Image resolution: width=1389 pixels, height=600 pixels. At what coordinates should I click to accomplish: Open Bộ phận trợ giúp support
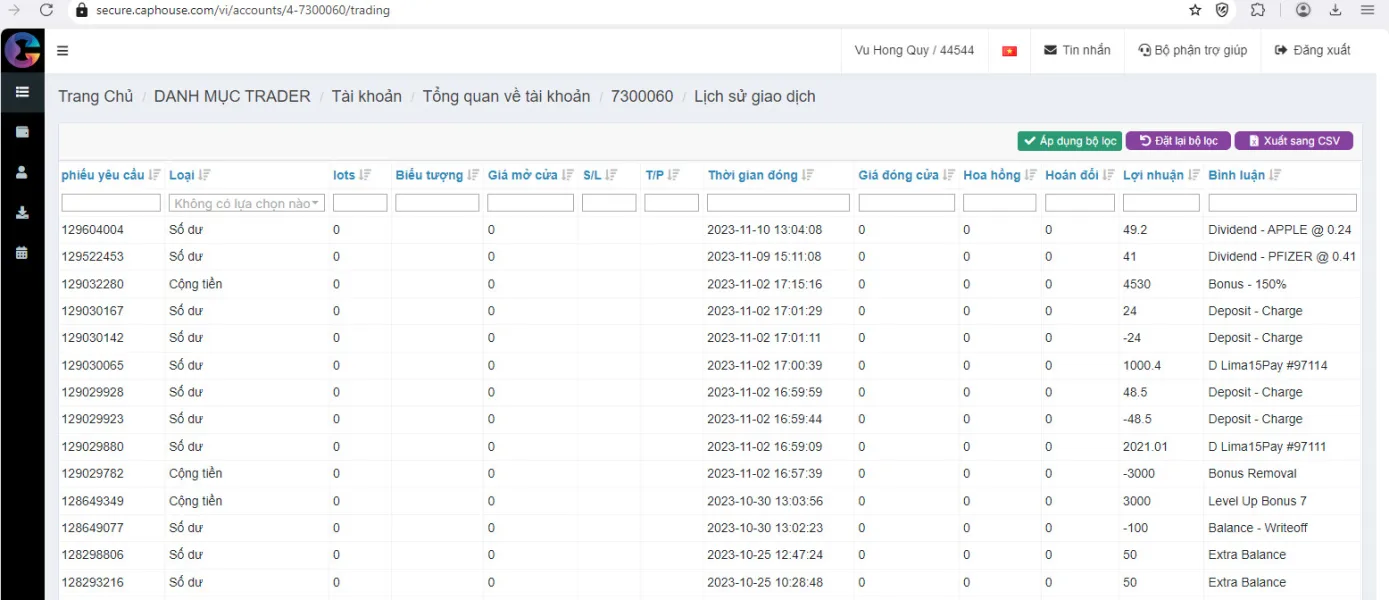[x=1192, y=50]
